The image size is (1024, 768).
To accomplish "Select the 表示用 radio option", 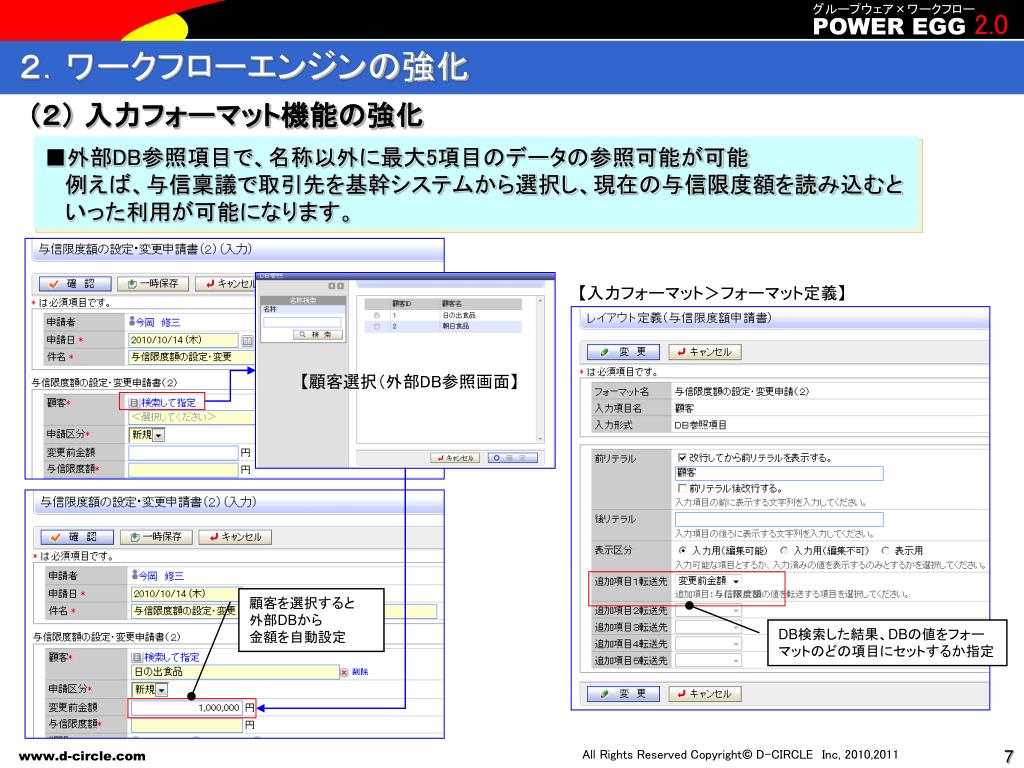I will point(885,551).
